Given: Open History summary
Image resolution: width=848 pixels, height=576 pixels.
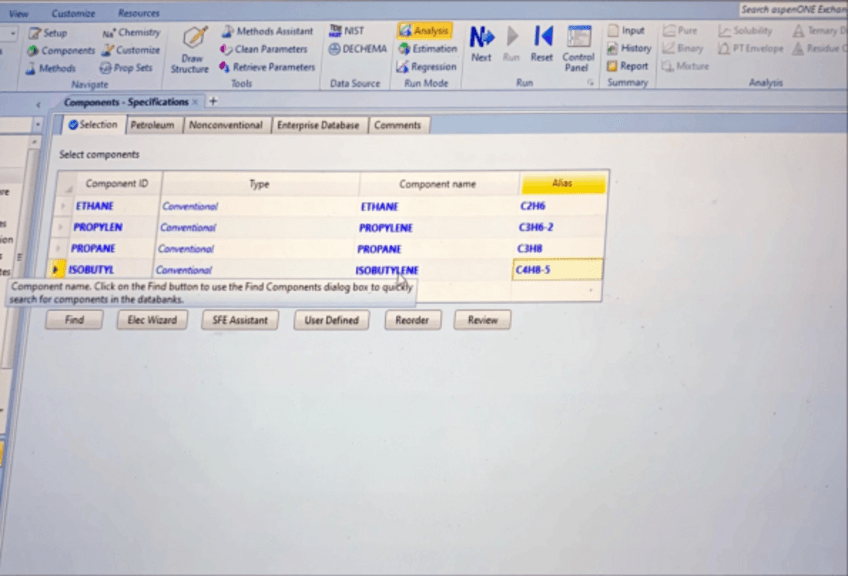Looking at the screenshot, I should tap(629, 48).
